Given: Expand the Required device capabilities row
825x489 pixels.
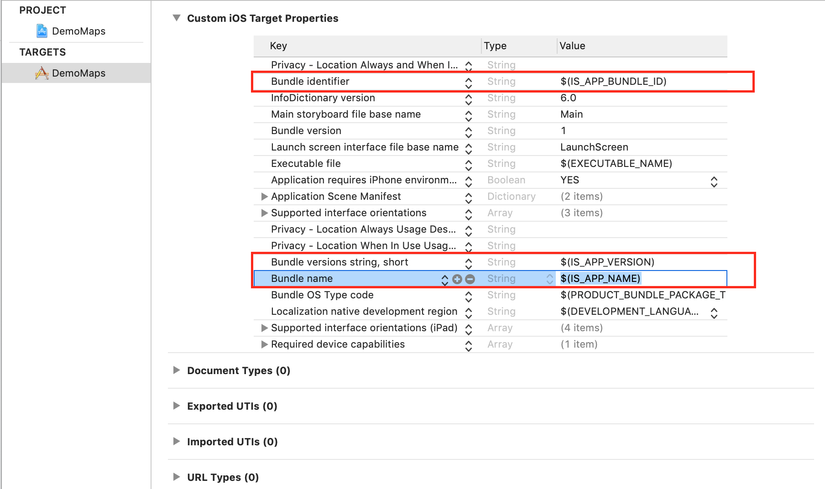Looking at the screenshot, I should tap(264, 345).
